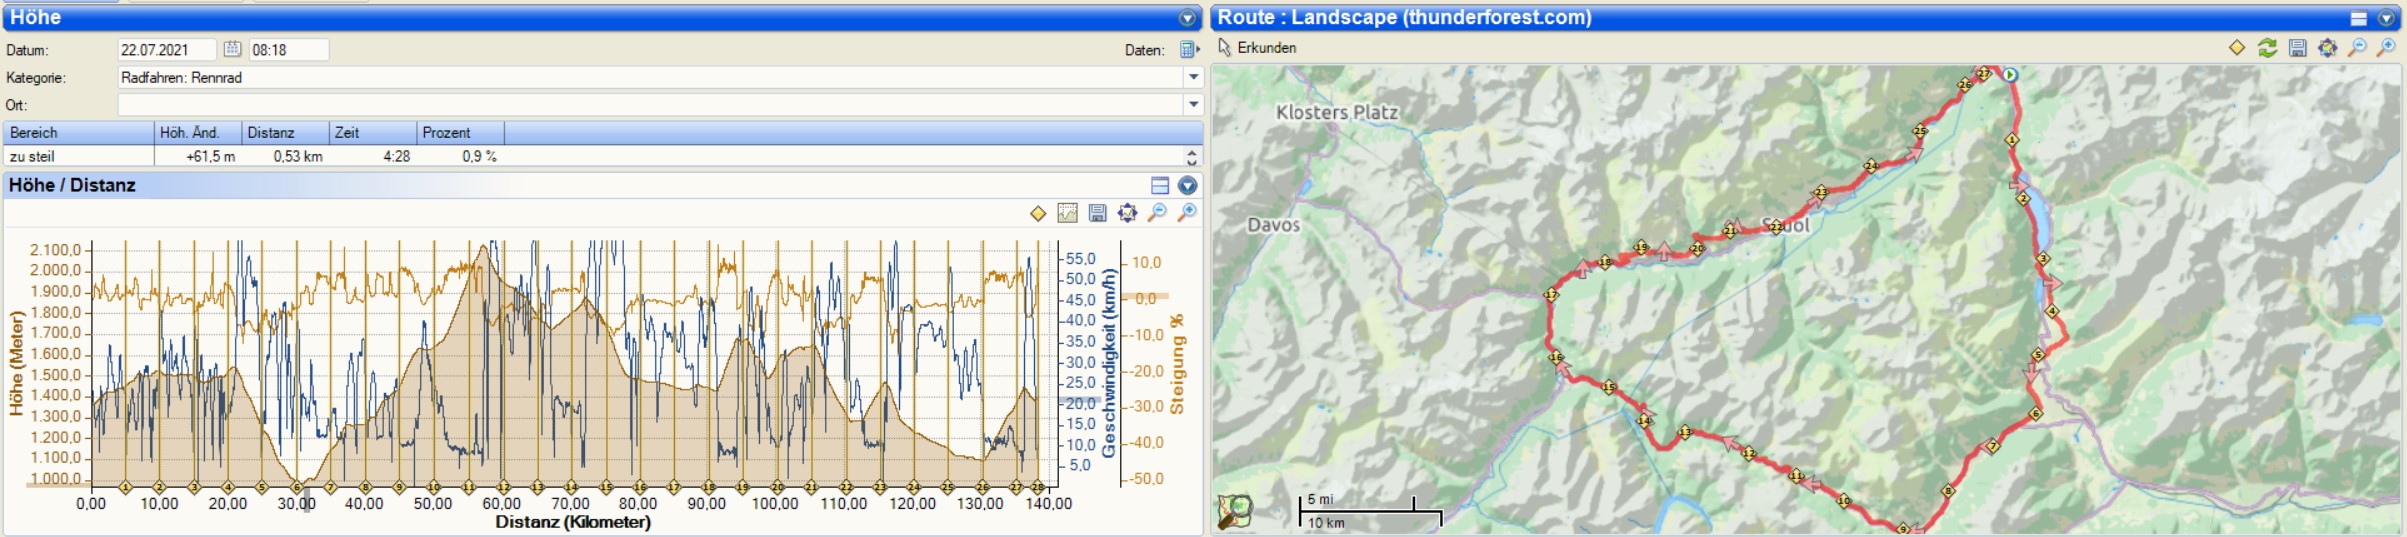Save the elevation chart image

point(1097,213)
